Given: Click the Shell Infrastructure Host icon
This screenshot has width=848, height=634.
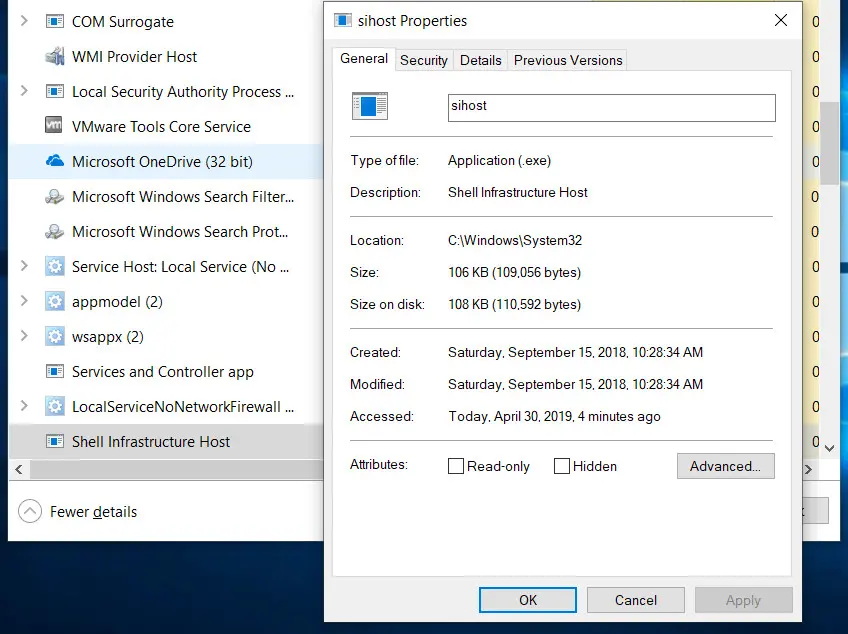Looking at the screenshot, I should [x=54, y=442].
